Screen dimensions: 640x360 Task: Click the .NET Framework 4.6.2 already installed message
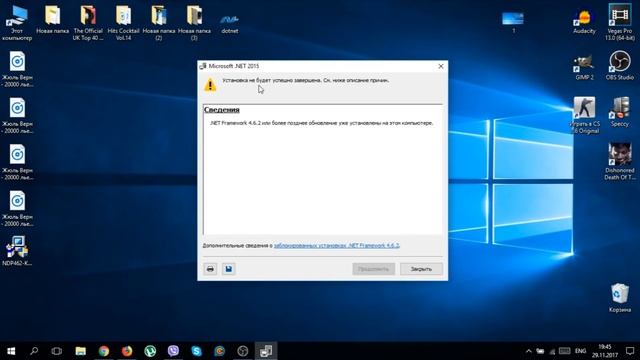pos(321,123)
